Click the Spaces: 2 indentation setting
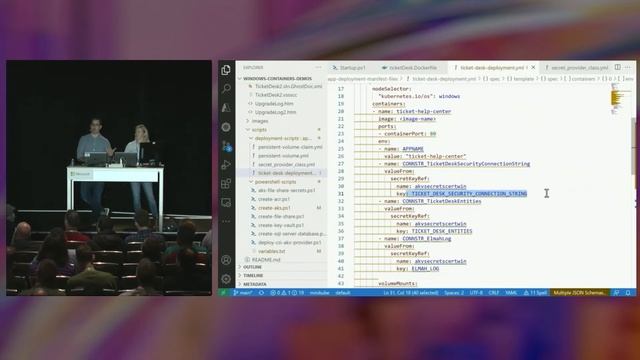Image resolution: width=640 pixels, height=360 pixels. click(x=454, y=293)
